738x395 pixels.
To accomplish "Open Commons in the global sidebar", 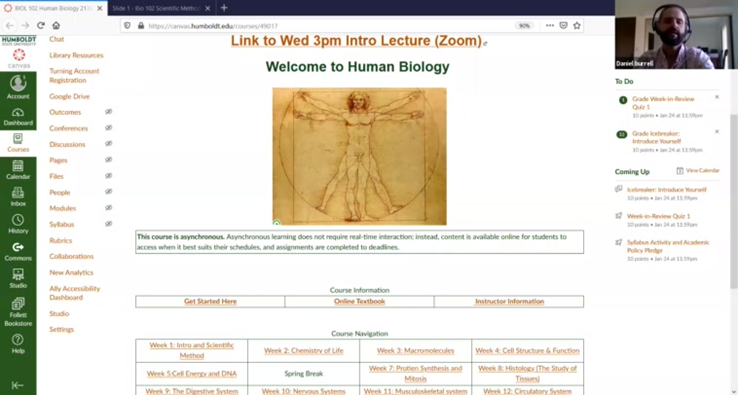I will (18, 252).
